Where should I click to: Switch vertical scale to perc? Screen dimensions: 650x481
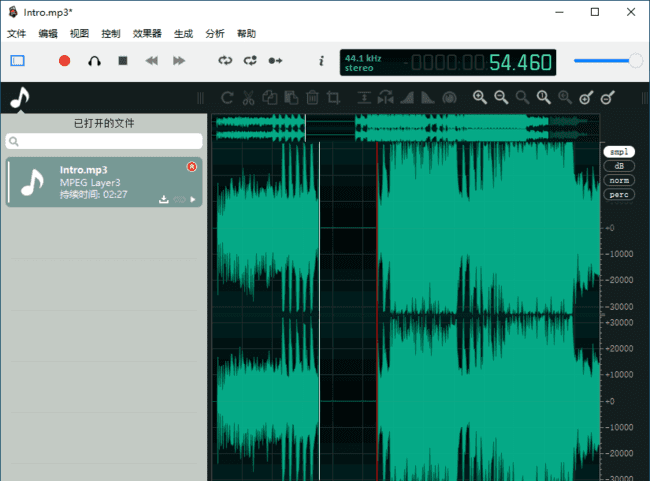click(619, 194)
